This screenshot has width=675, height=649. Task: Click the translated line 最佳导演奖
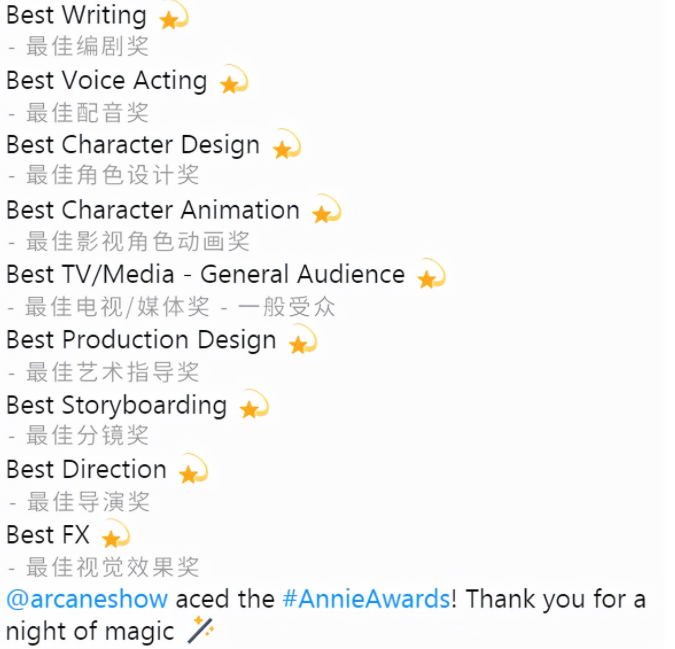pyautogui.click(x=88, y=501)
